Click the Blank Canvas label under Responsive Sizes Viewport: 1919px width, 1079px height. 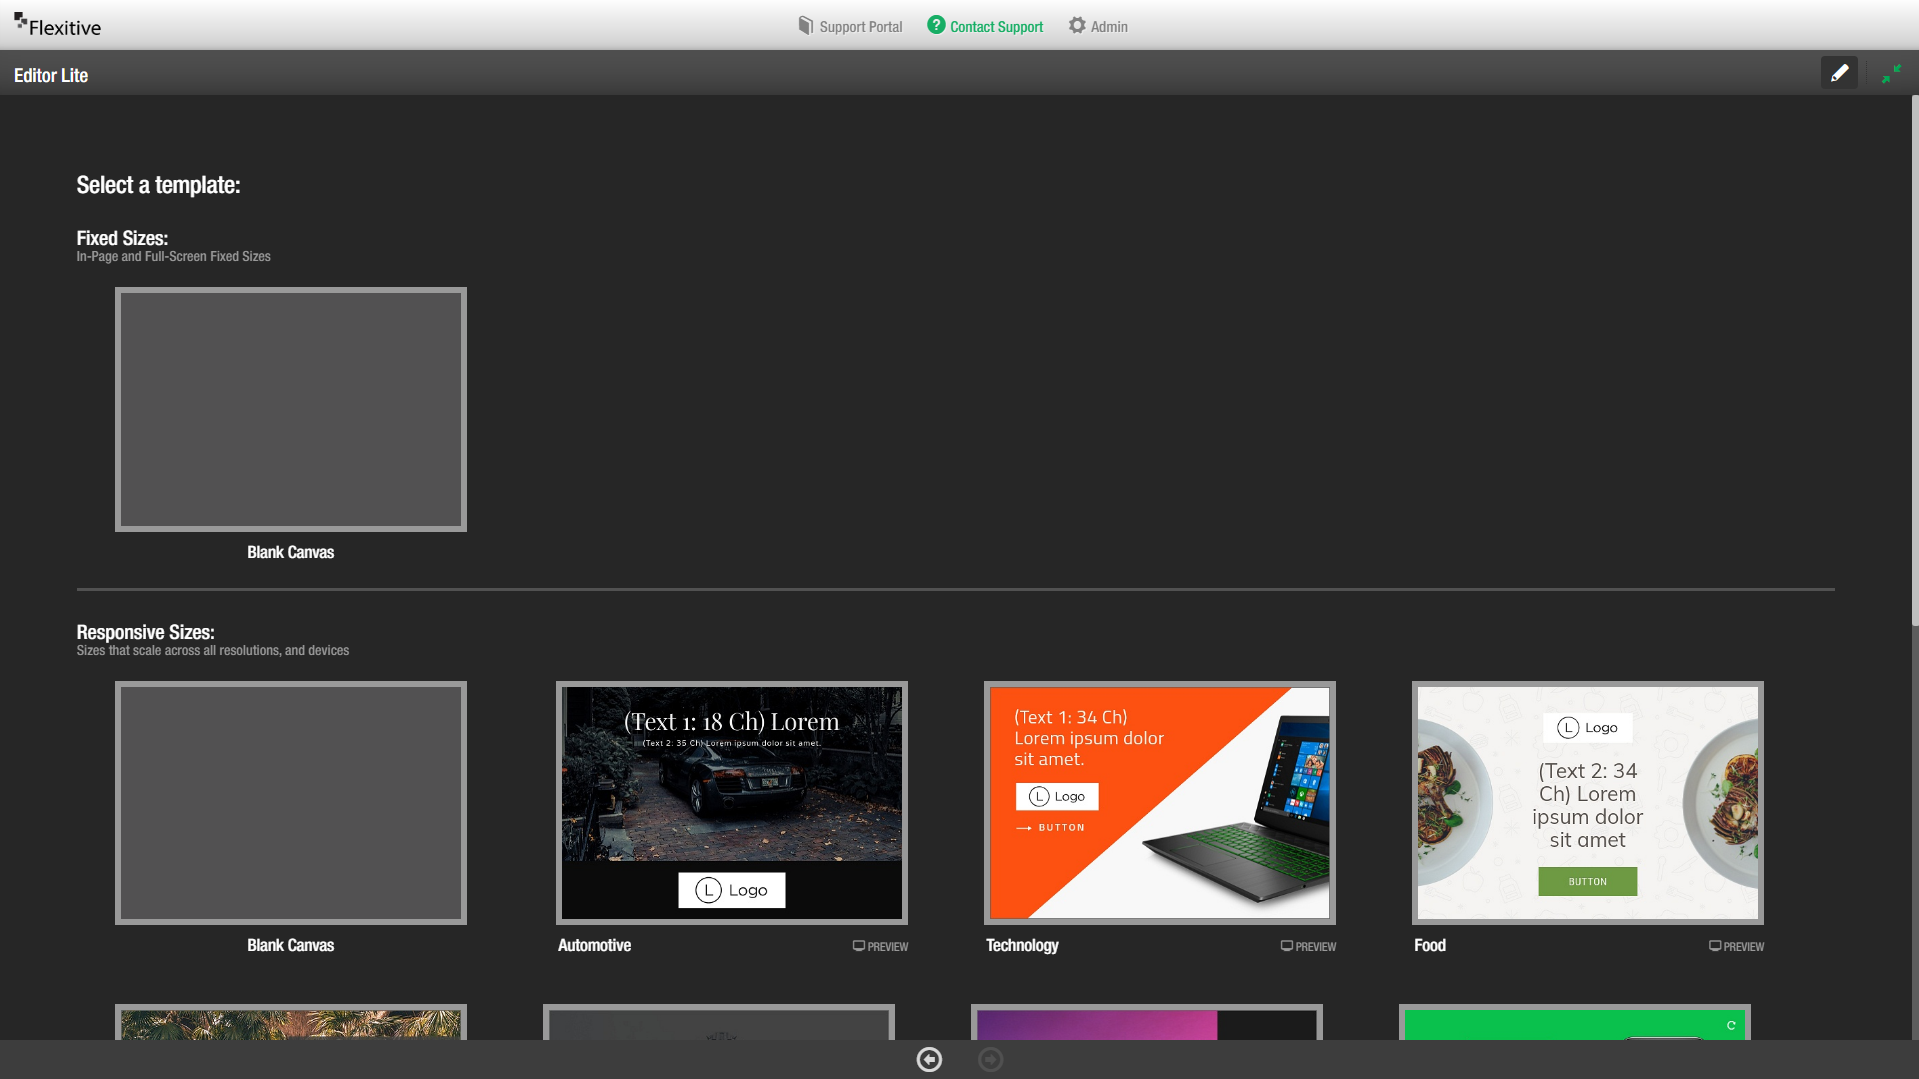(x=291, y=946)
